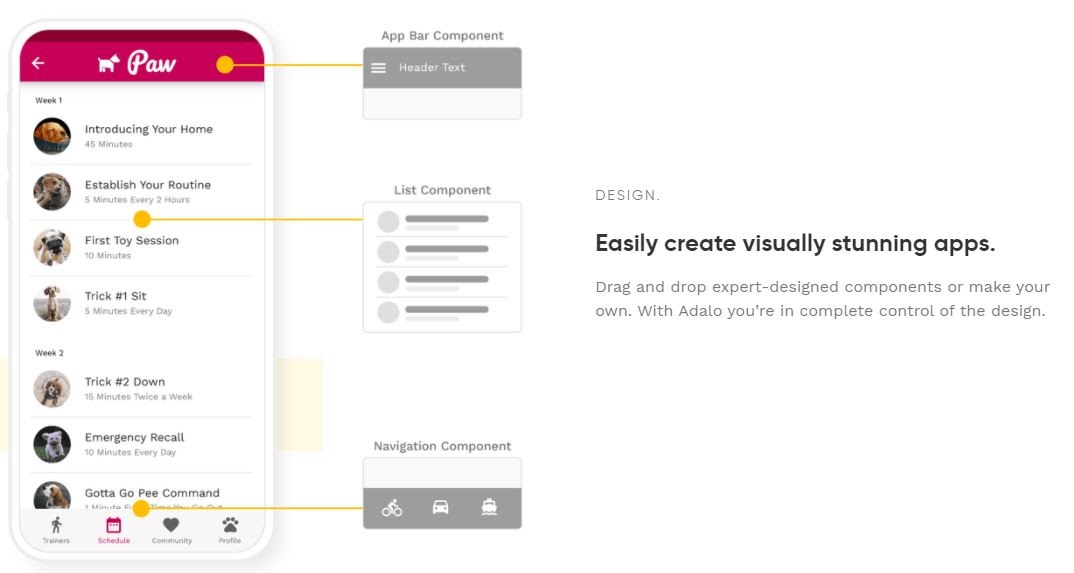Open the Trainers tab icon
1074x573 pixels.
56,530
